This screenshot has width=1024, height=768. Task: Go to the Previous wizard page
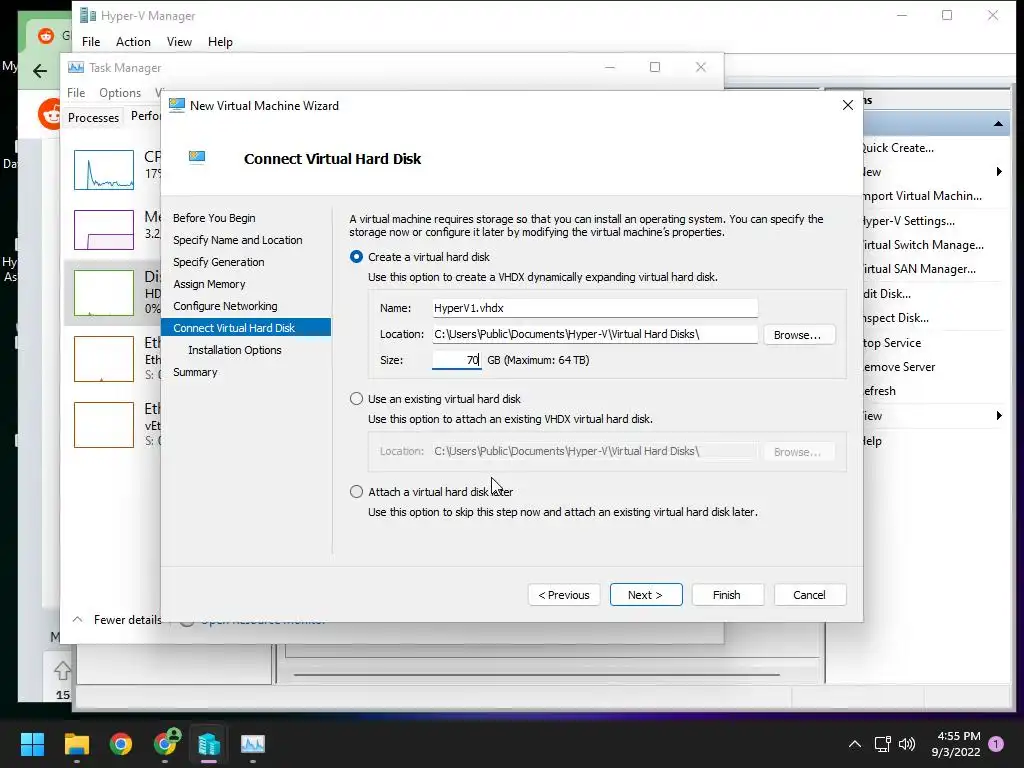pyautogui.click(x=564, y=595)
